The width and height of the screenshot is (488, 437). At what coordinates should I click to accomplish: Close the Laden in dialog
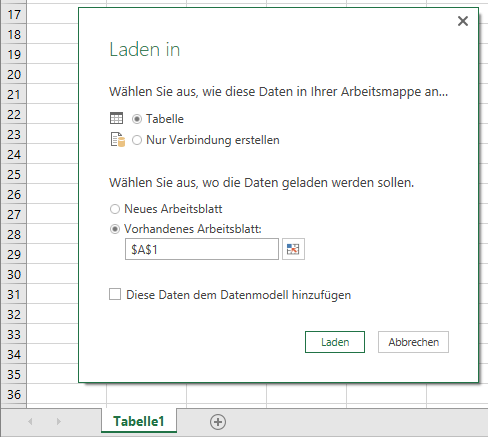[x=463, y=21]
